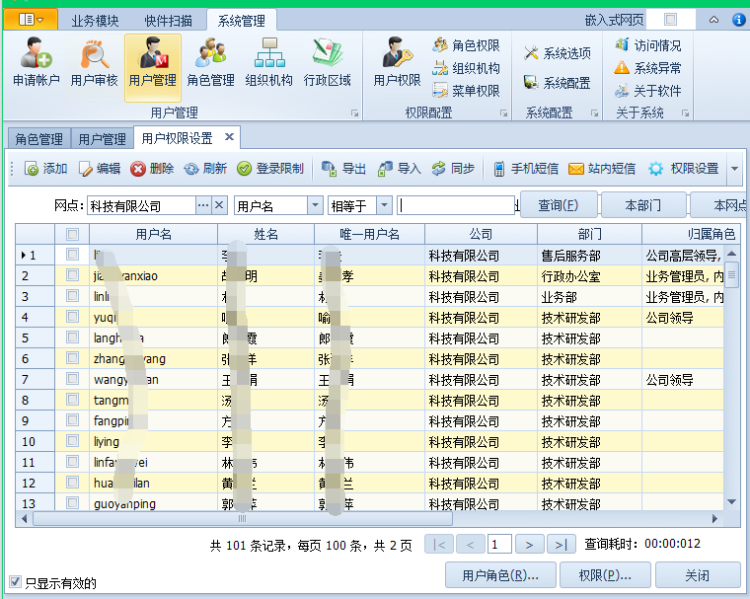Open the application menu dropdown button
750x599 pixels.
tap(31, 20)
